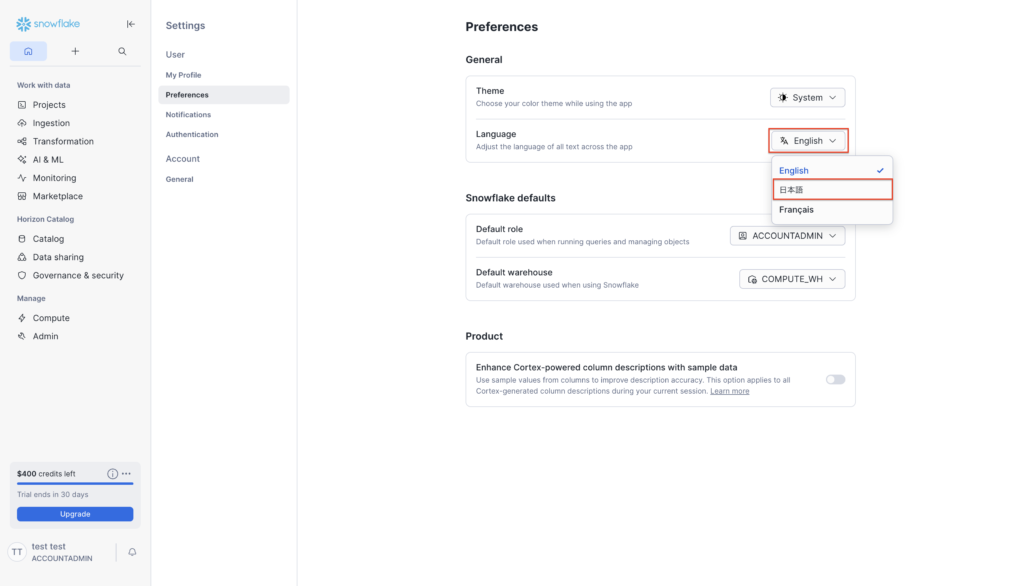Viewport: 1024px width, 586px height.
Task: Open the Default warehouse COMPUTE_WH dropdown
Action: [x=792, y=279]
